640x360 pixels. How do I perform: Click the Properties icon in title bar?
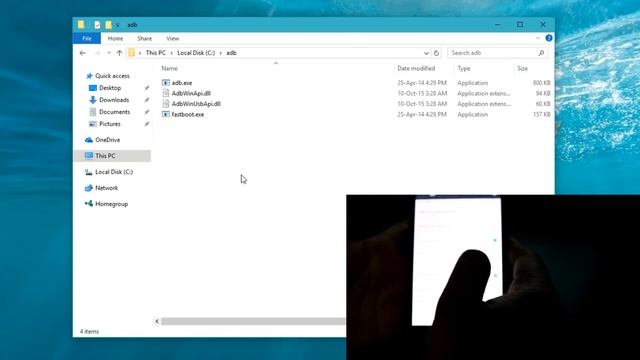click(x=97, y=25)
